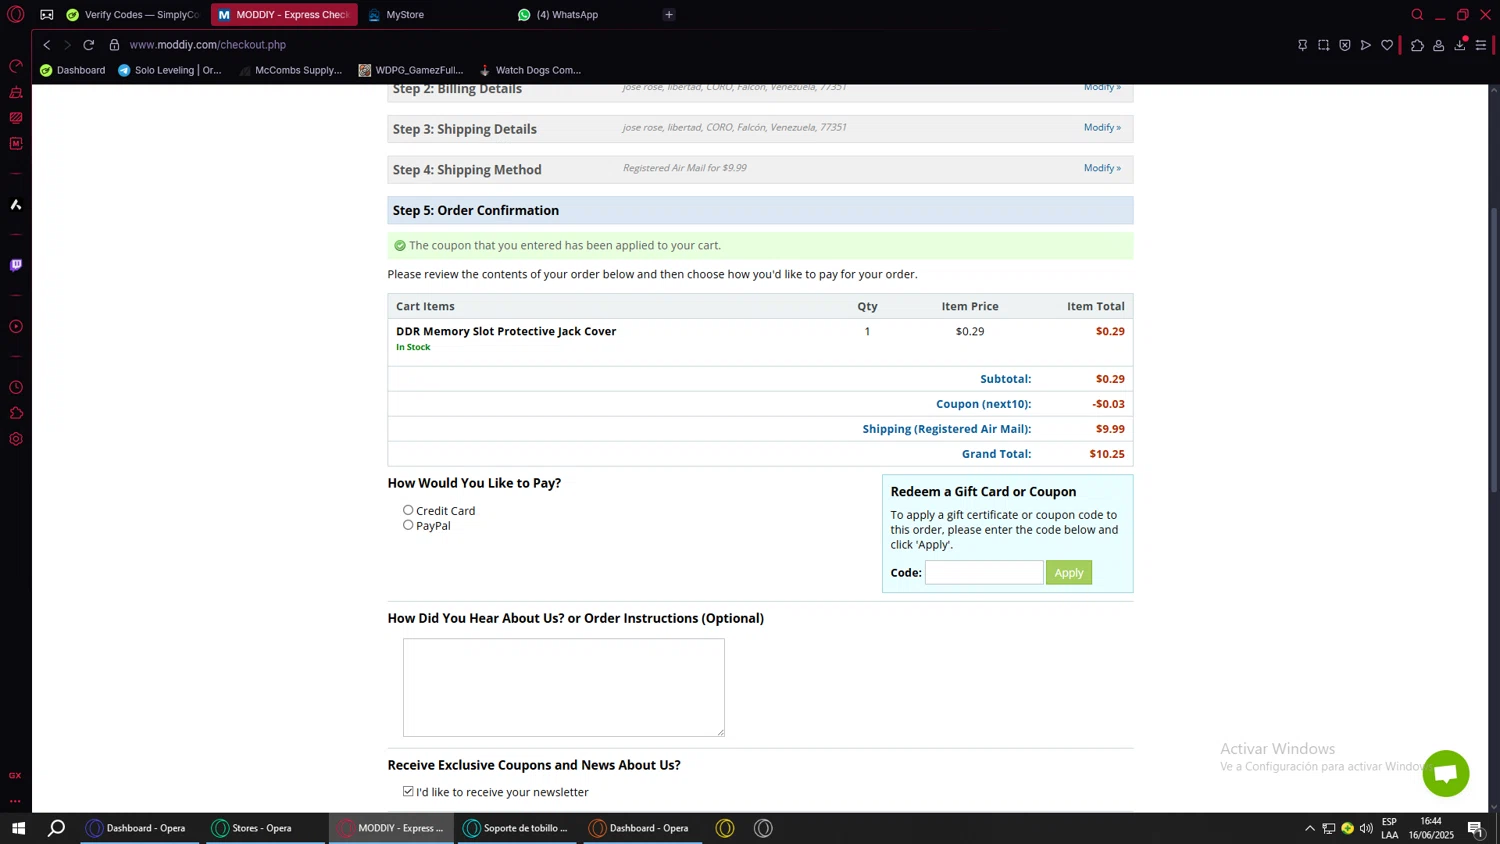Click the order instructions text area
Viewport: 1500px width, 844px height.
(563, 687)
